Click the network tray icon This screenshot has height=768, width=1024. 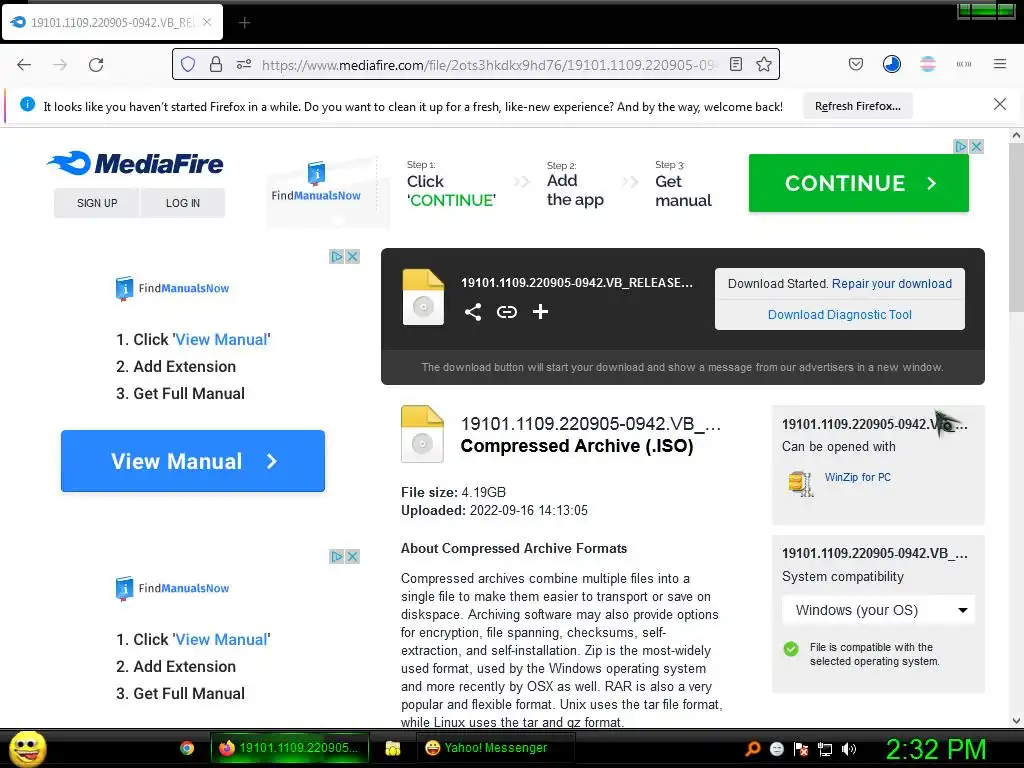(x=825, y=749)
